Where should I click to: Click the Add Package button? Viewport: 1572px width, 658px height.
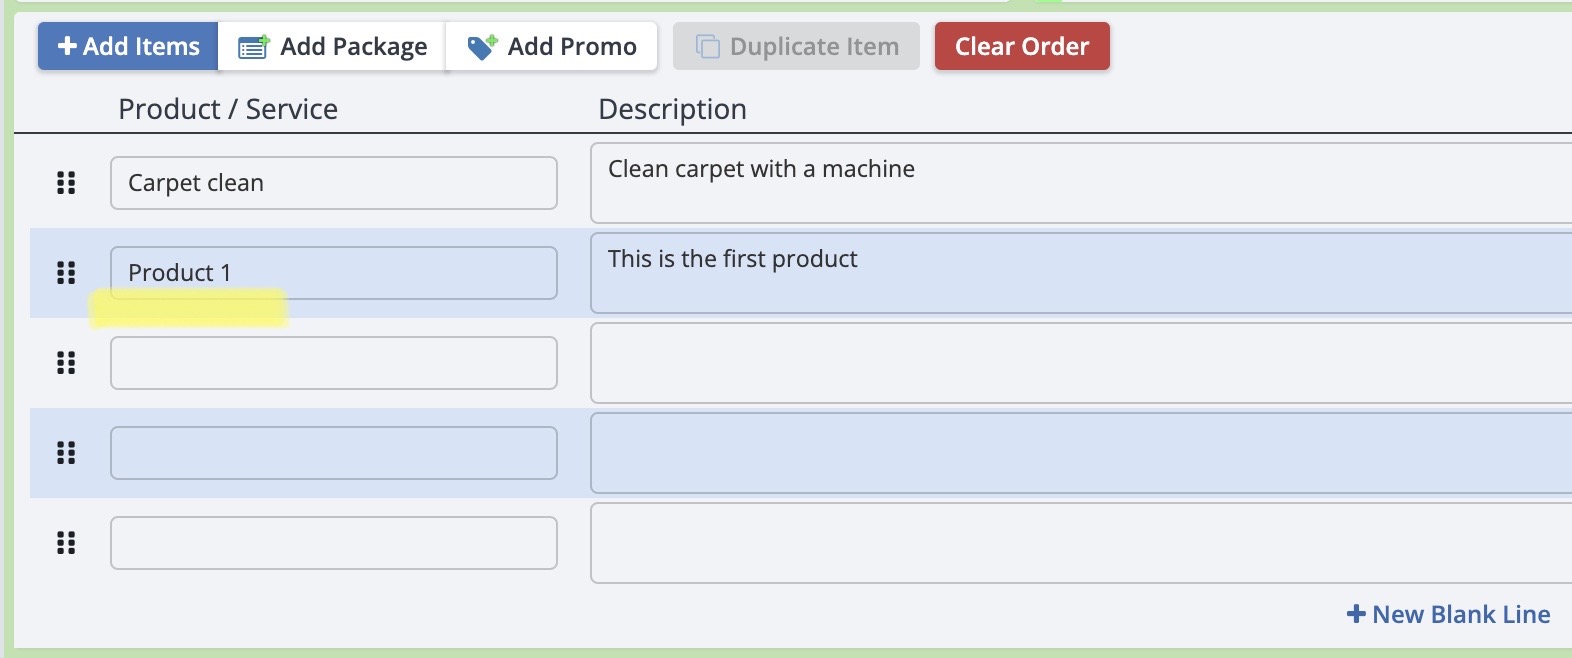pos(332,47)
